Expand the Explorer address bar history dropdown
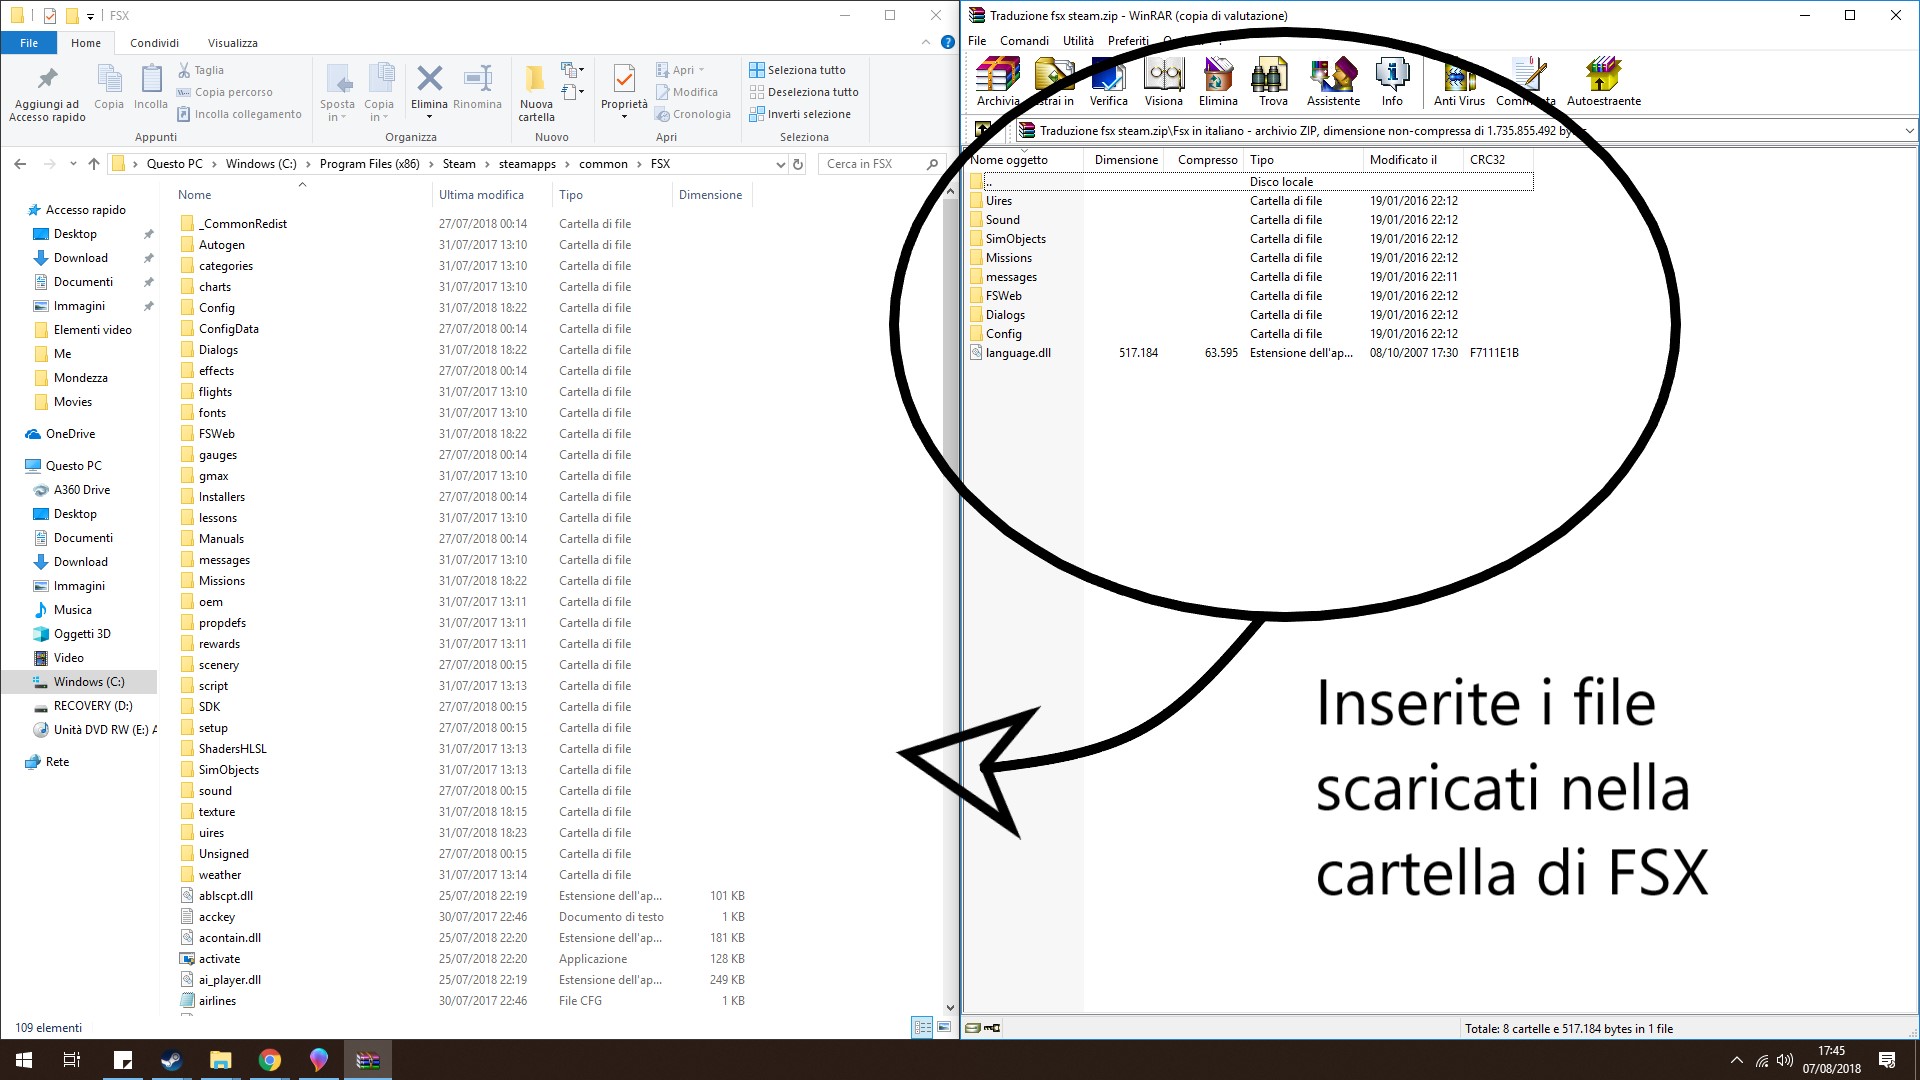The width and height of the screenshot is (1920, 1080). (x=780, y=164)
